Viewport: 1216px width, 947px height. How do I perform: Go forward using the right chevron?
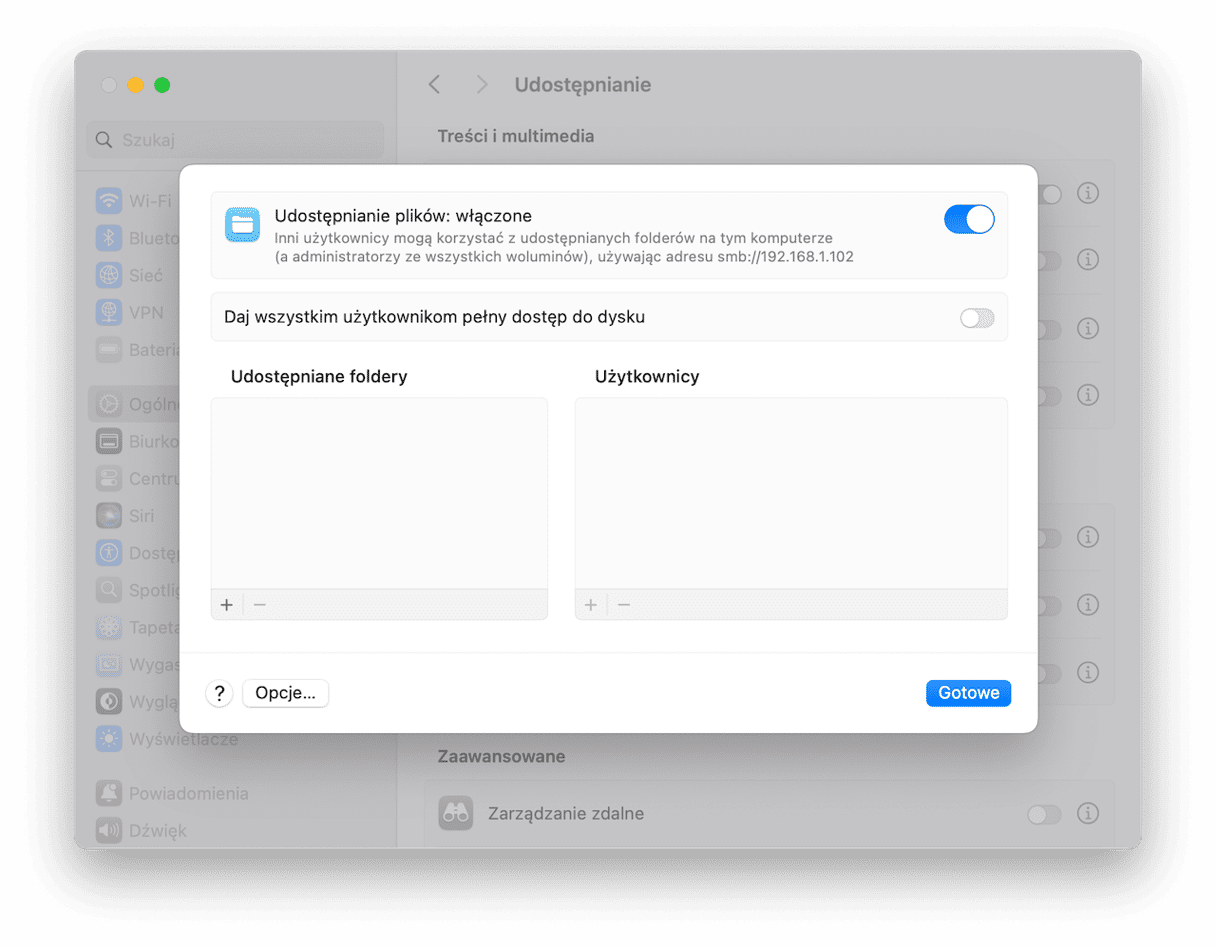pos(481,85)
